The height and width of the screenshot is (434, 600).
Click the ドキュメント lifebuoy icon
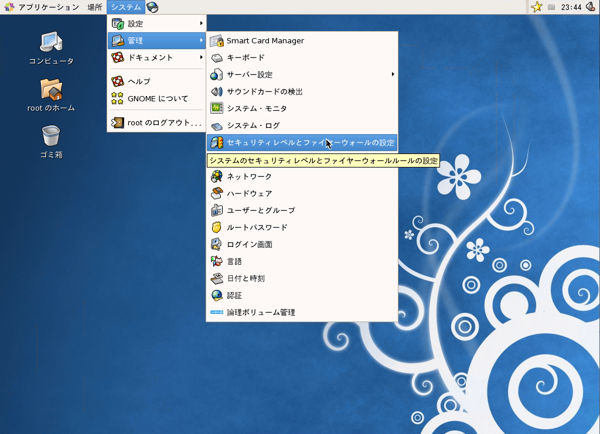(x=117, y=57)
